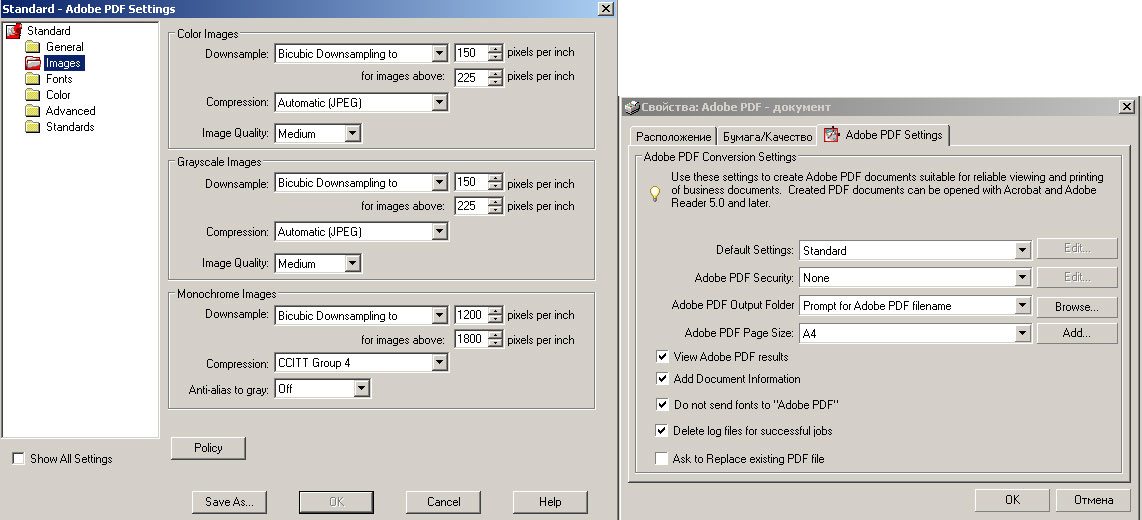Open Color Images Image Quality dropdown
1142x520 pixels.
coord(353,134)
